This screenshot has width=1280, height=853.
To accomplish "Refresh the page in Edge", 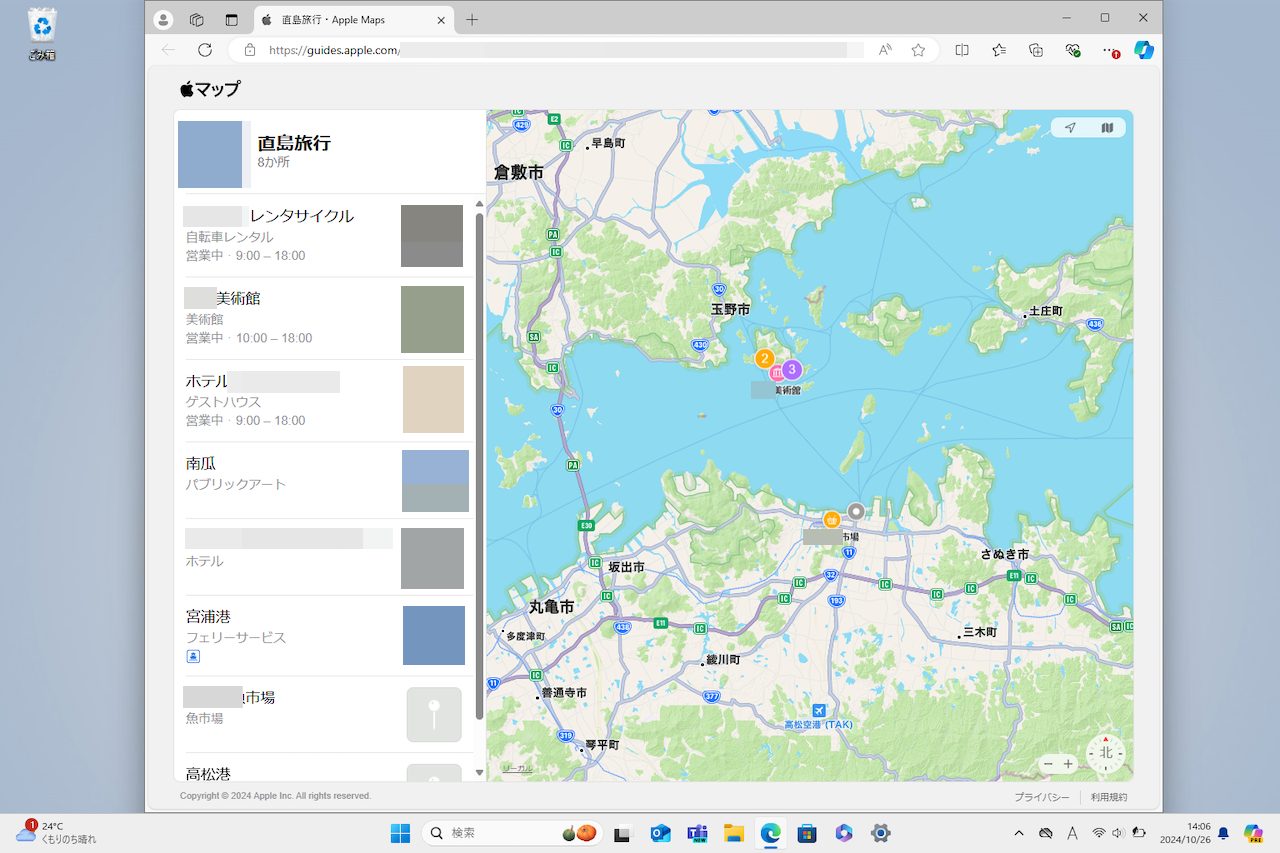I will pos(205,50).
